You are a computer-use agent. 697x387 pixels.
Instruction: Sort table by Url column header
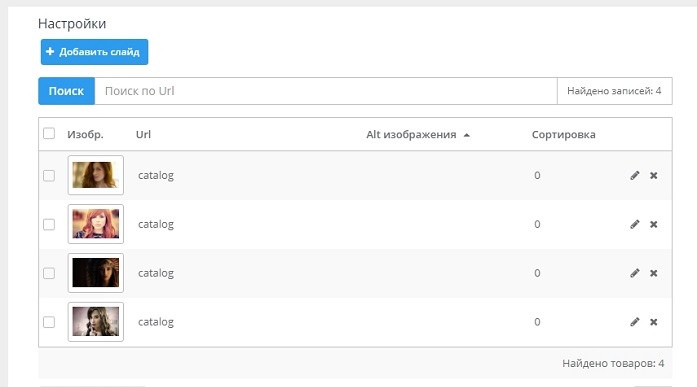(143, 135)
